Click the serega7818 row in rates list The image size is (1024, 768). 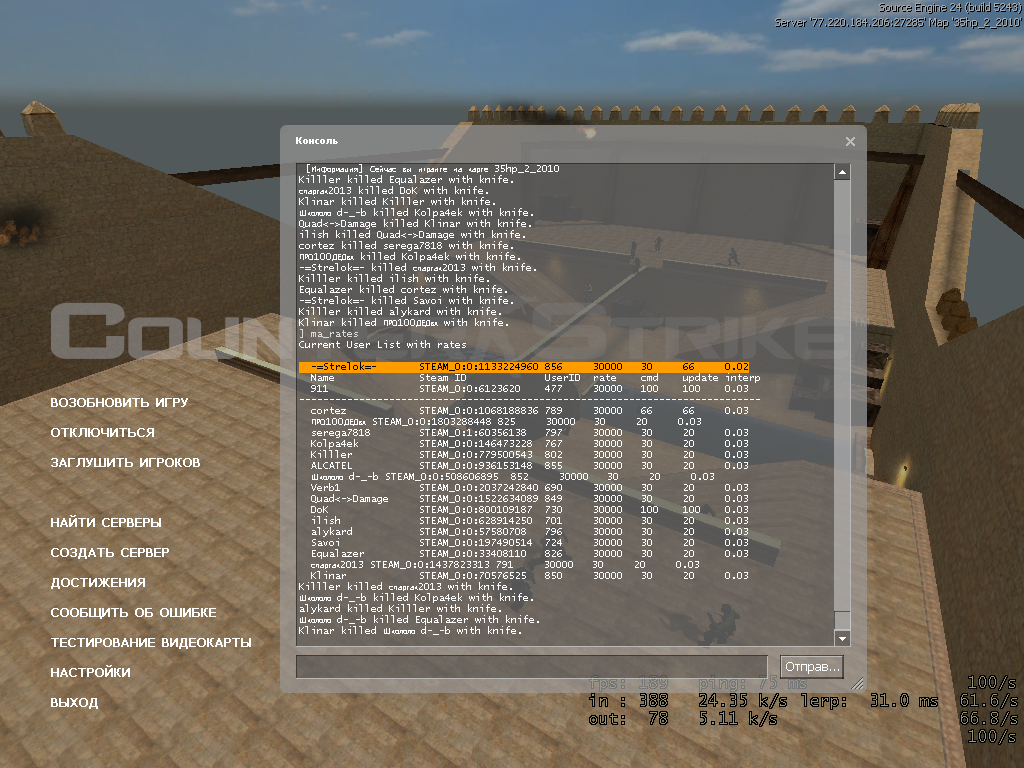click(530, 433)
